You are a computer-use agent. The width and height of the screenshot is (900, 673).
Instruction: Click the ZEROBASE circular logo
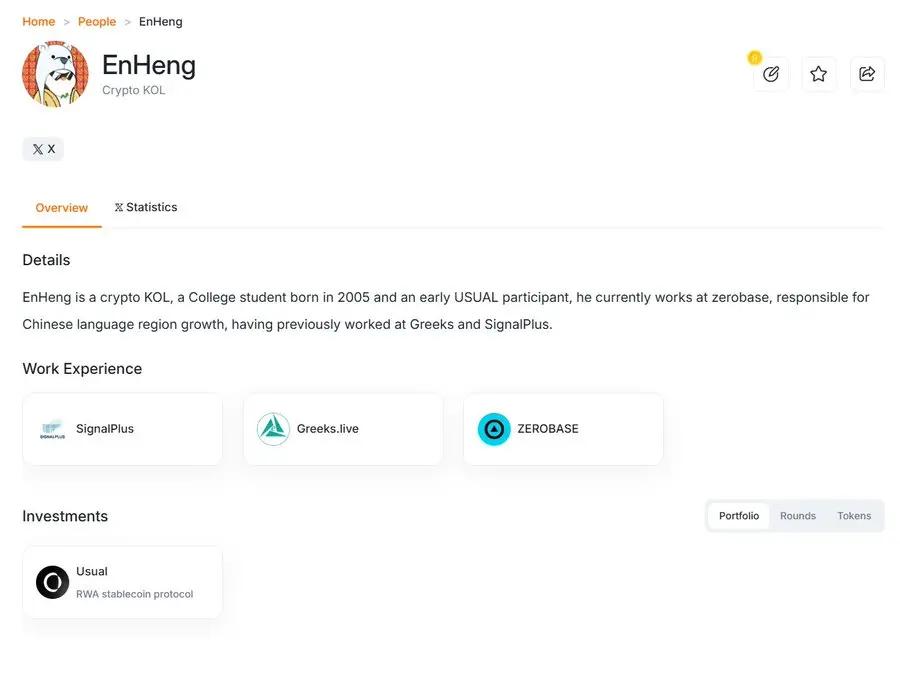click(x=494, y=429)
